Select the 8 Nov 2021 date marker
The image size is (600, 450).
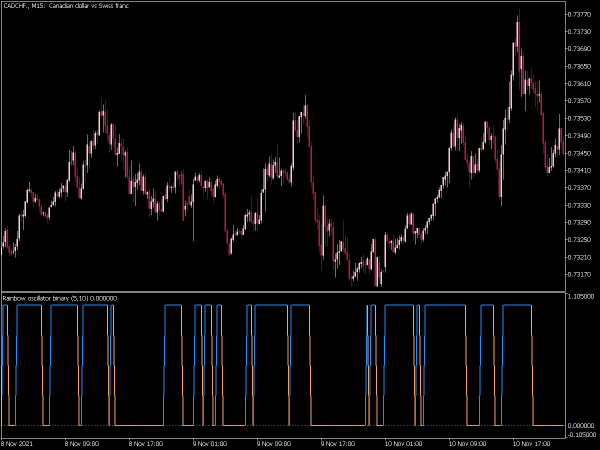17,444
